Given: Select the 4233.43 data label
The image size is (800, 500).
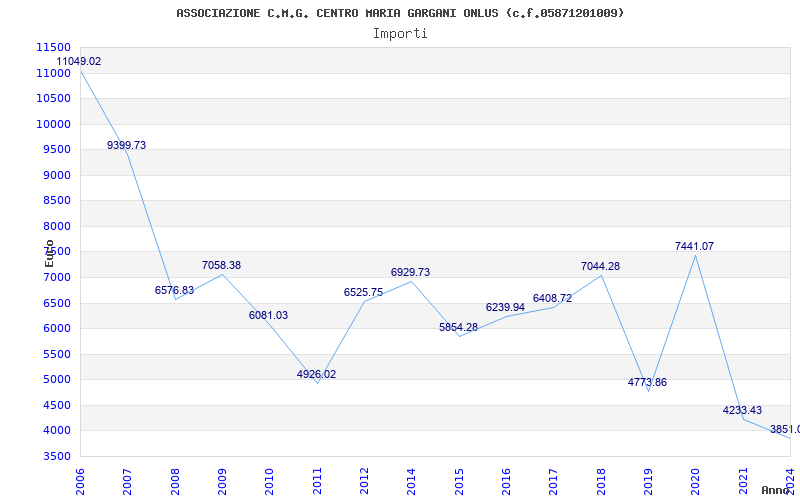Looking at the screenshot, I should (x=742, y=410).
